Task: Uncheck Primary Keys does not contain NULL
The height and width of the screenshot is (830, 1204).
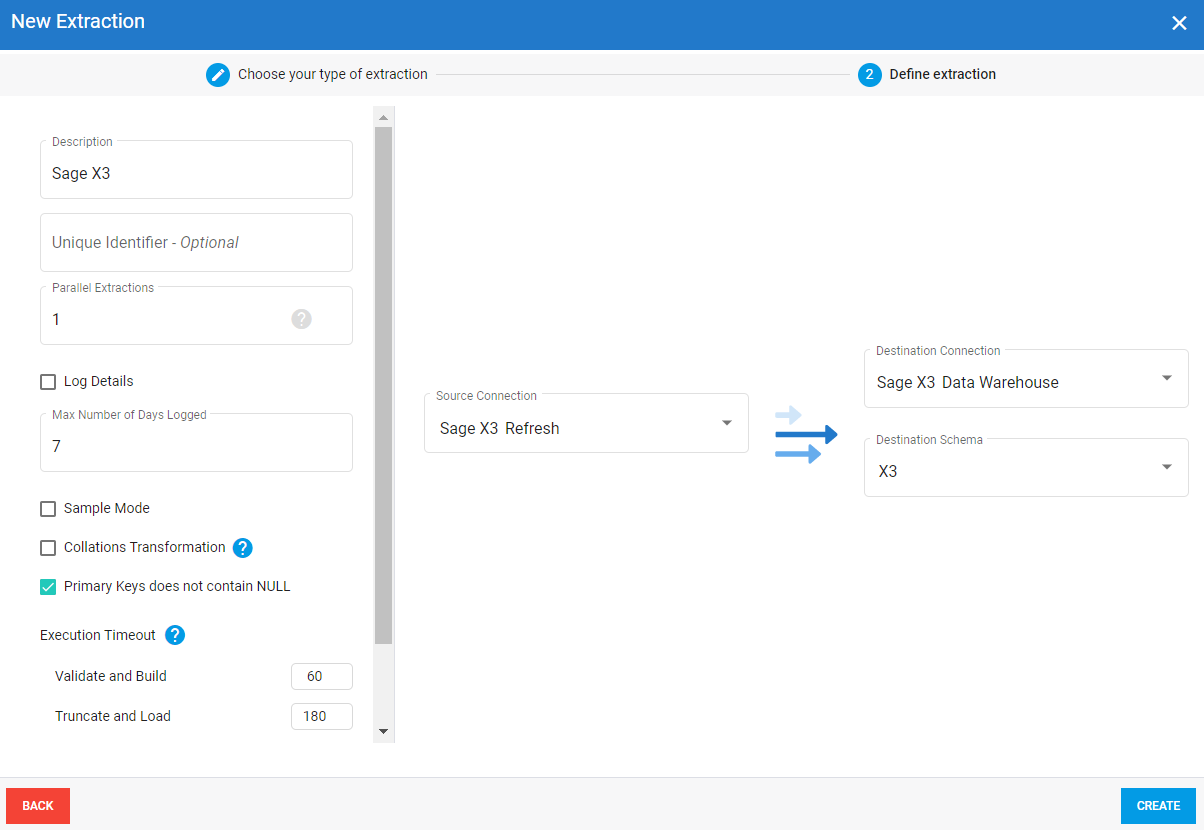Action: point(48,587)
